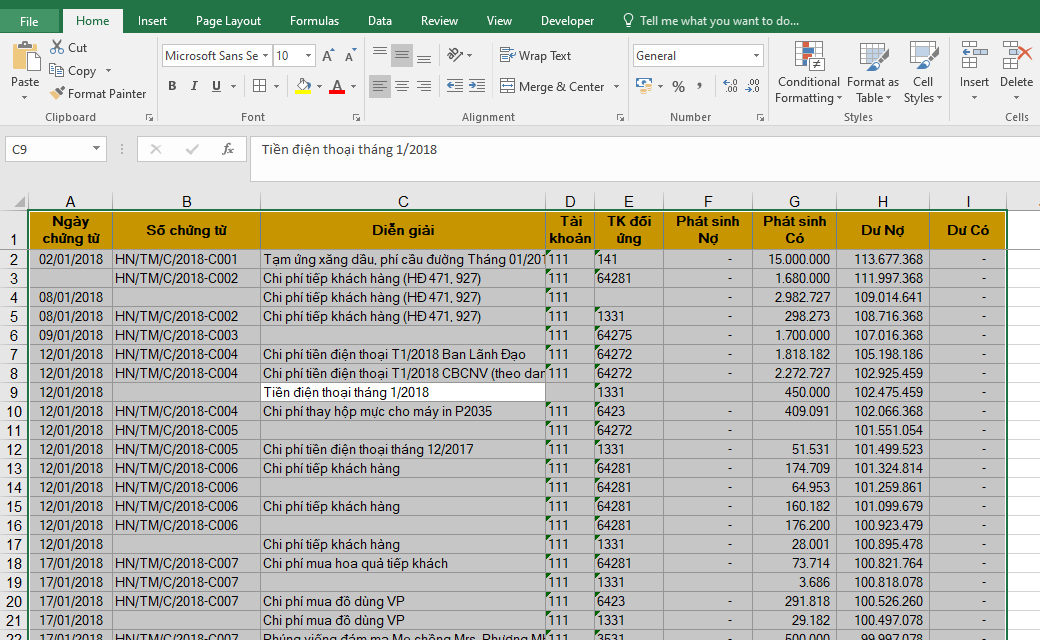The image size is (1040, 640).
Task: Click the Insert Function fx icon
Action: (x=228, y=149)
